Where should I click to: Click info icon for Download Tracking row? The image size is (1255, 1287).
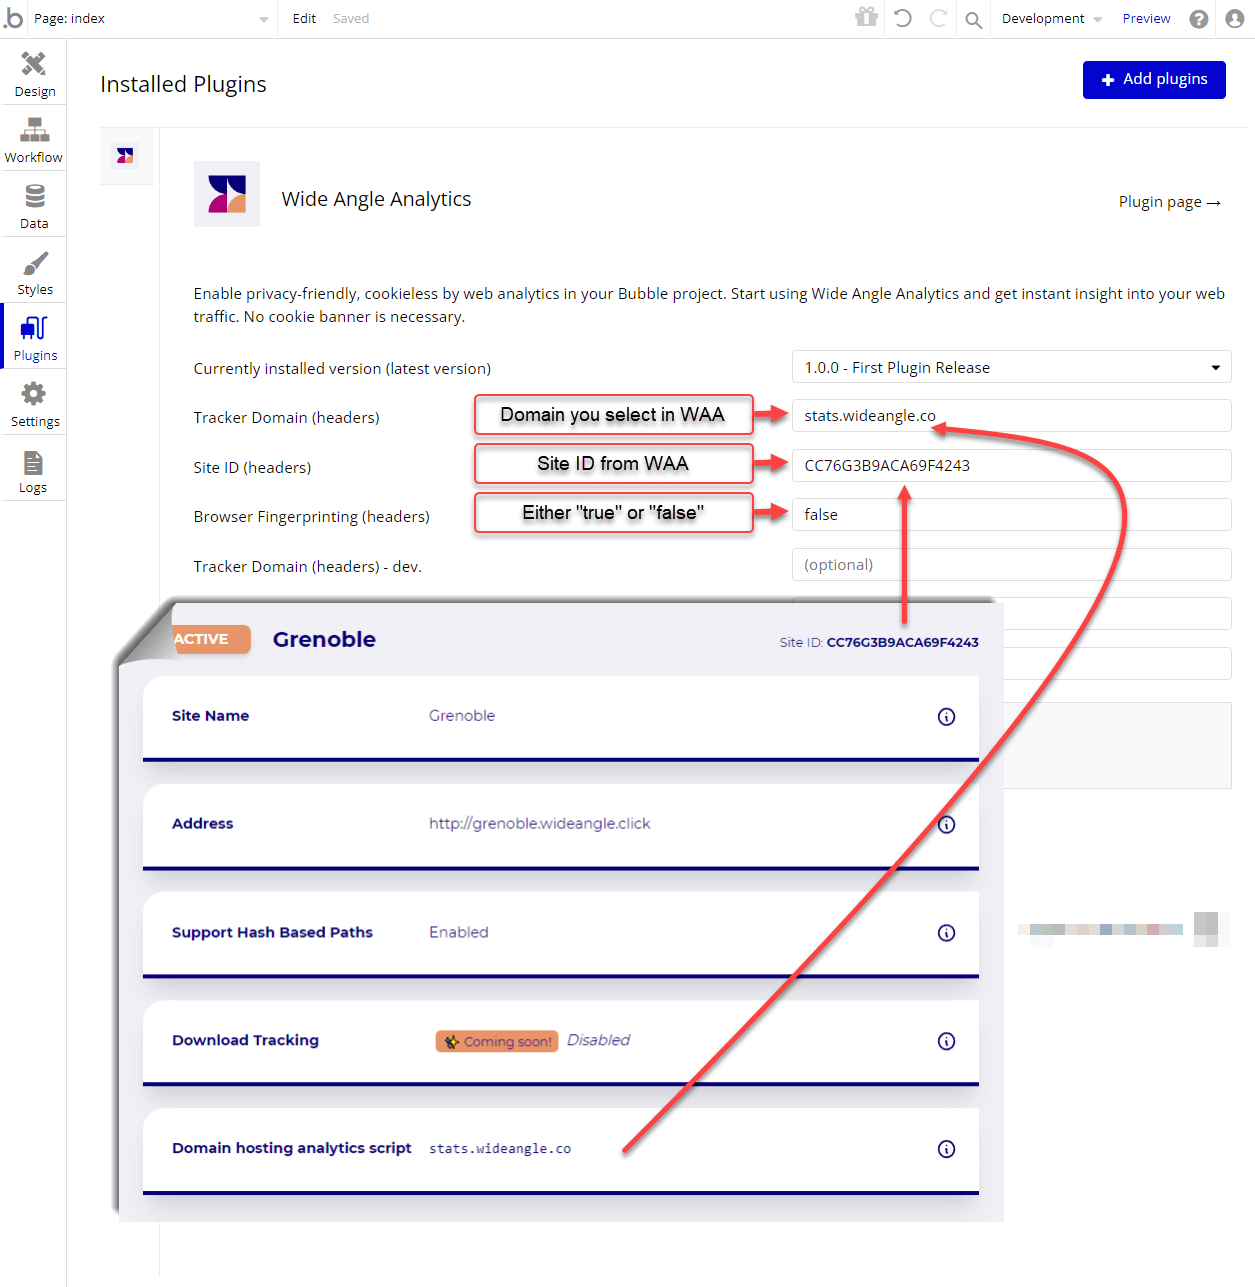pos(946,1041)
